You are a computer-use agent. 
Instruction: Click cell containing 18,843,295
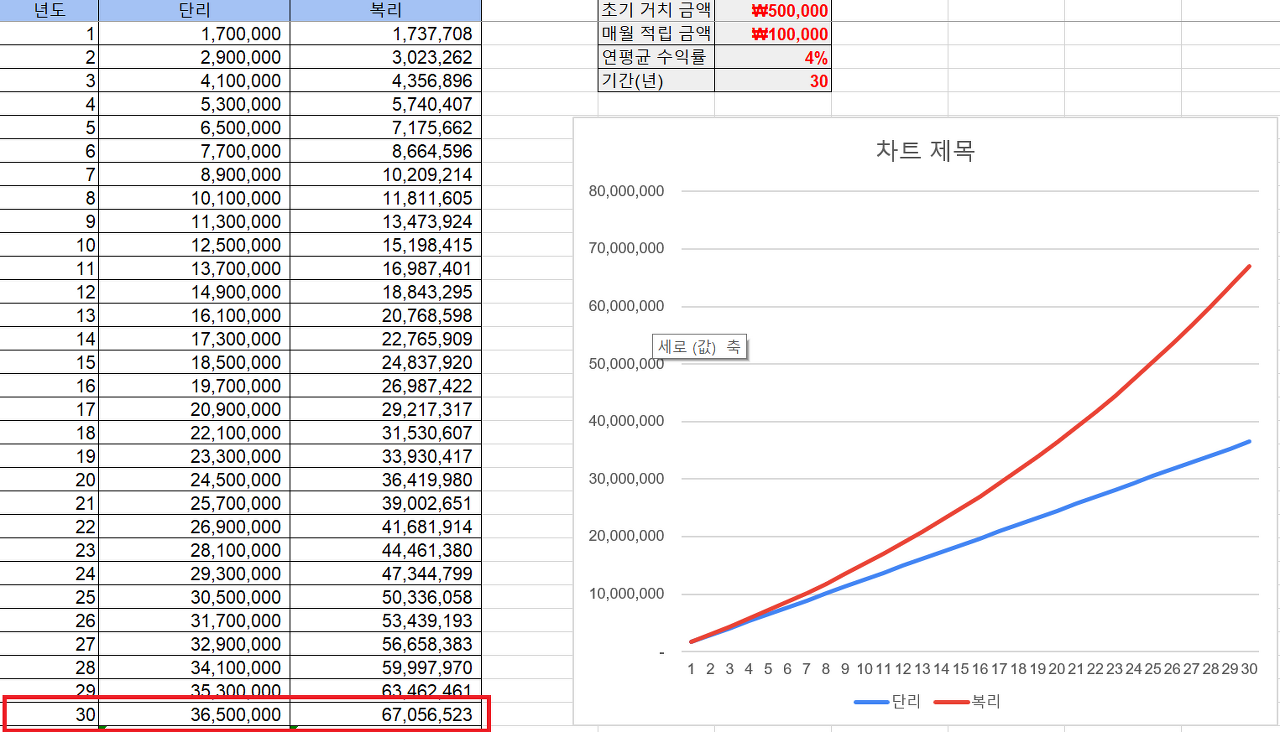[x=385, y=292]
